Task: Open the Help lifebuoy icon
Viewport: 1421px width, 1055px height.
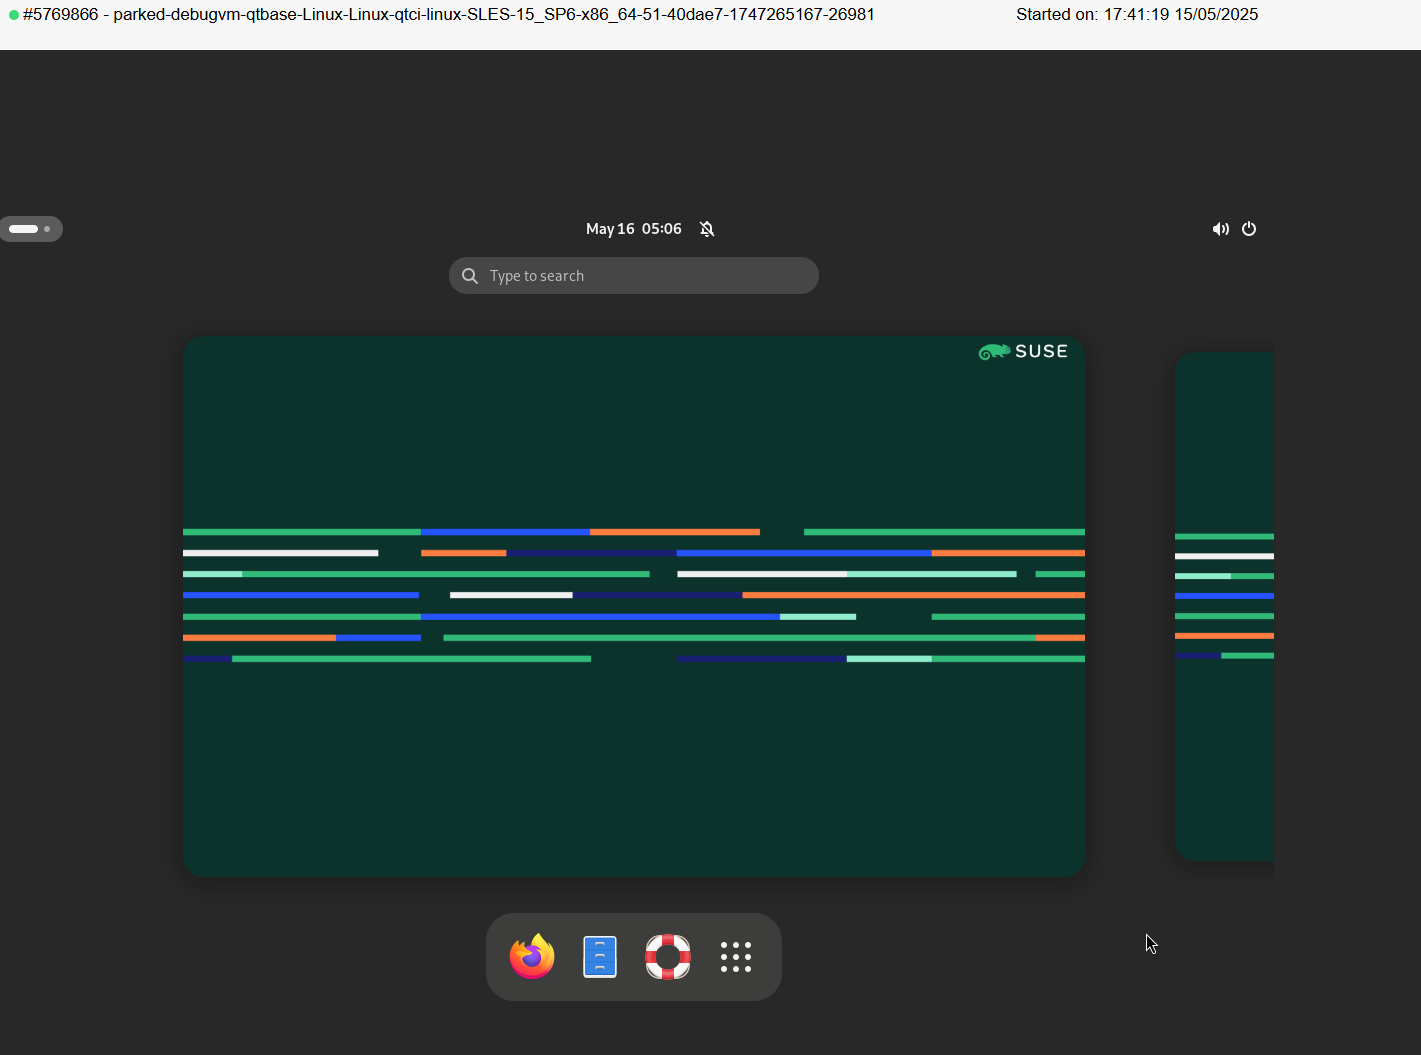Action: point(668,957)
